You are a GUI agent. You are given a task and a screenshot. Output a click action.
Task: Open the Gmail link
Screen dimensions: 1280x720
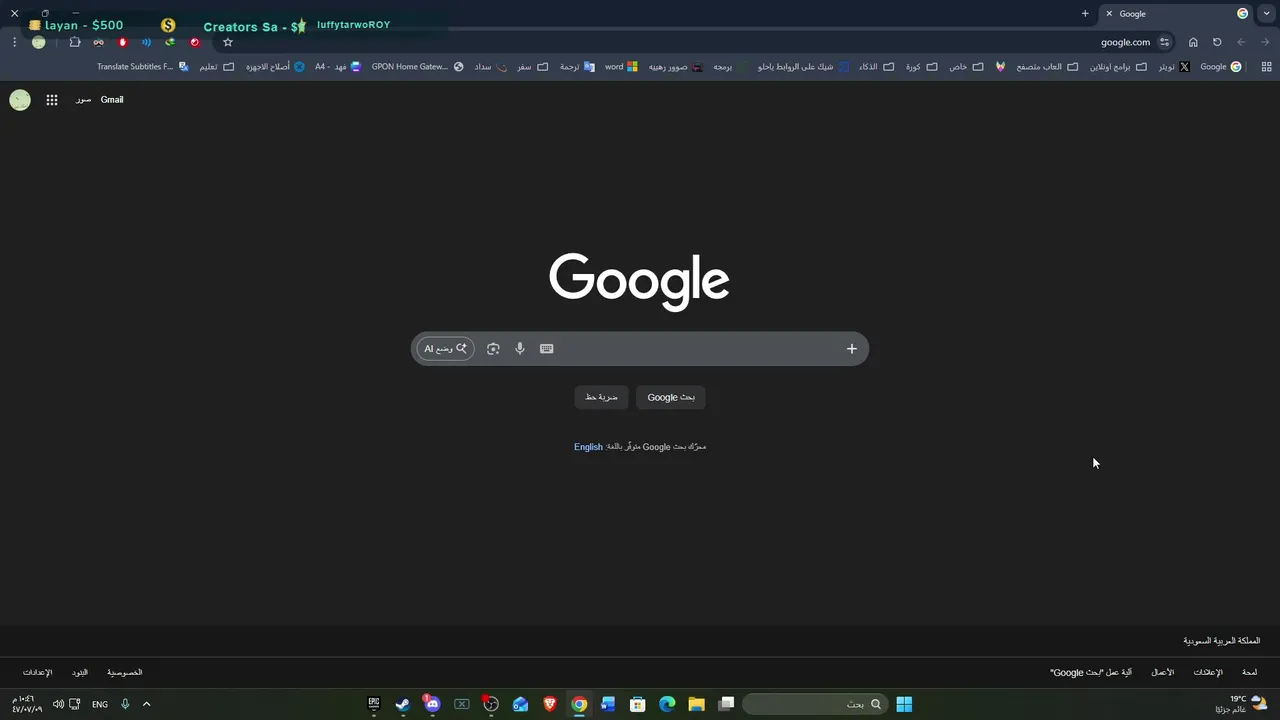click(x=112, y=100)
